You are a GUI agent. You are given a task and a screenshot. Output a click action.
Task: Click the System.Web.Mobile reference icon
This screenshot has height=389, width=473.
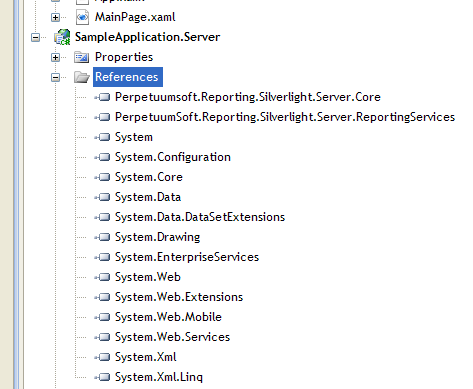102,317
